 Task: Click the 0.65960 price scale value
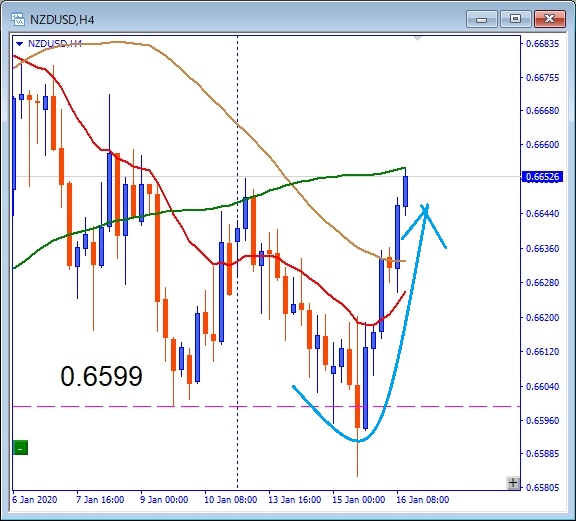543,420
